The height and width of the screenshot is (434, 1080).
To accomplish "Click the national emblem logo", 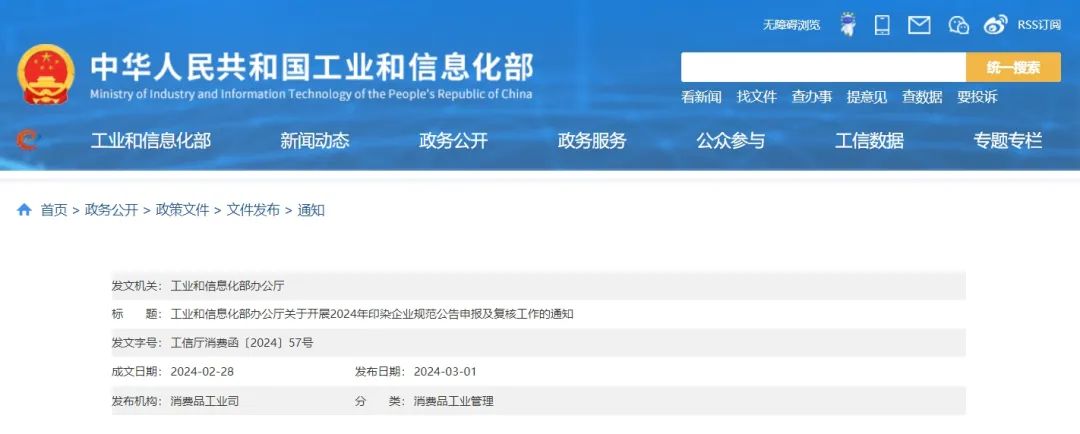I will (45, 74).
